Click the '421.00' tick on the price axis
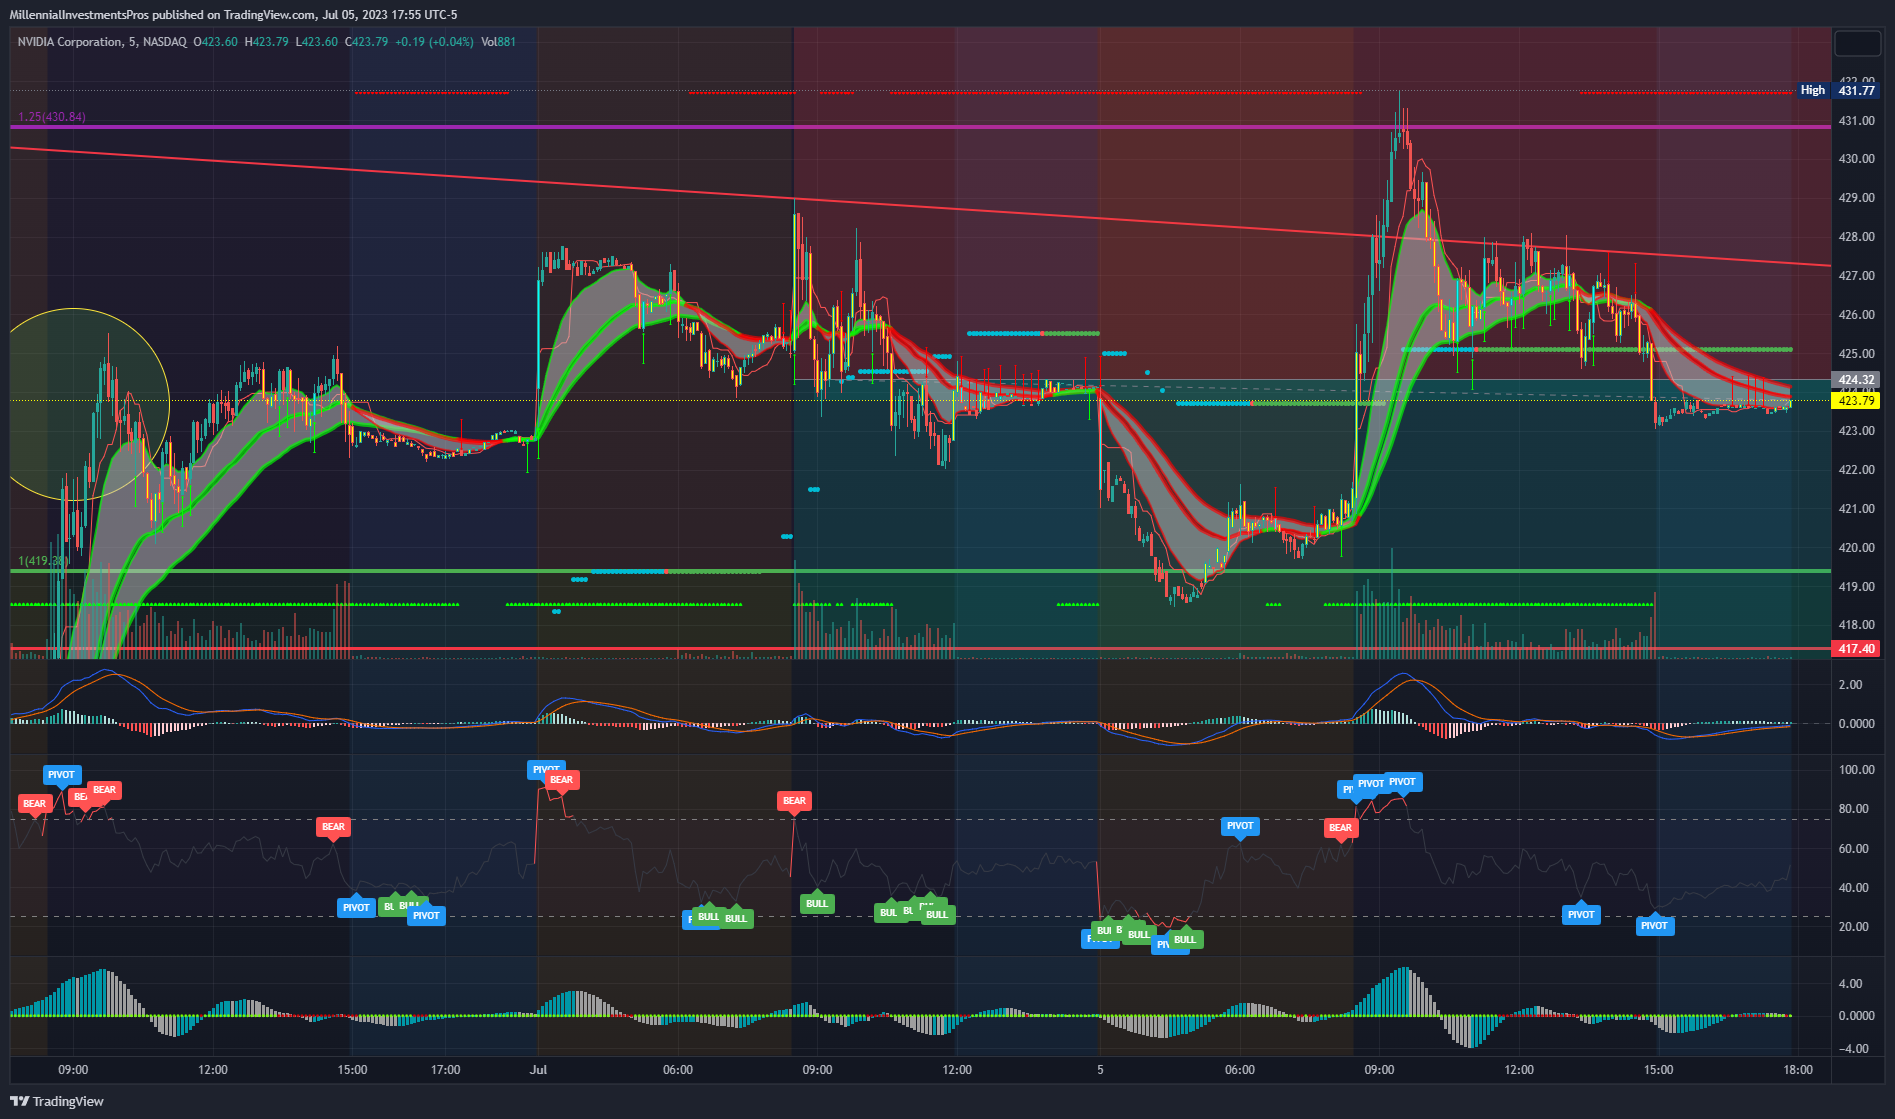The image size is (1895, 1119). [1856, 509]
